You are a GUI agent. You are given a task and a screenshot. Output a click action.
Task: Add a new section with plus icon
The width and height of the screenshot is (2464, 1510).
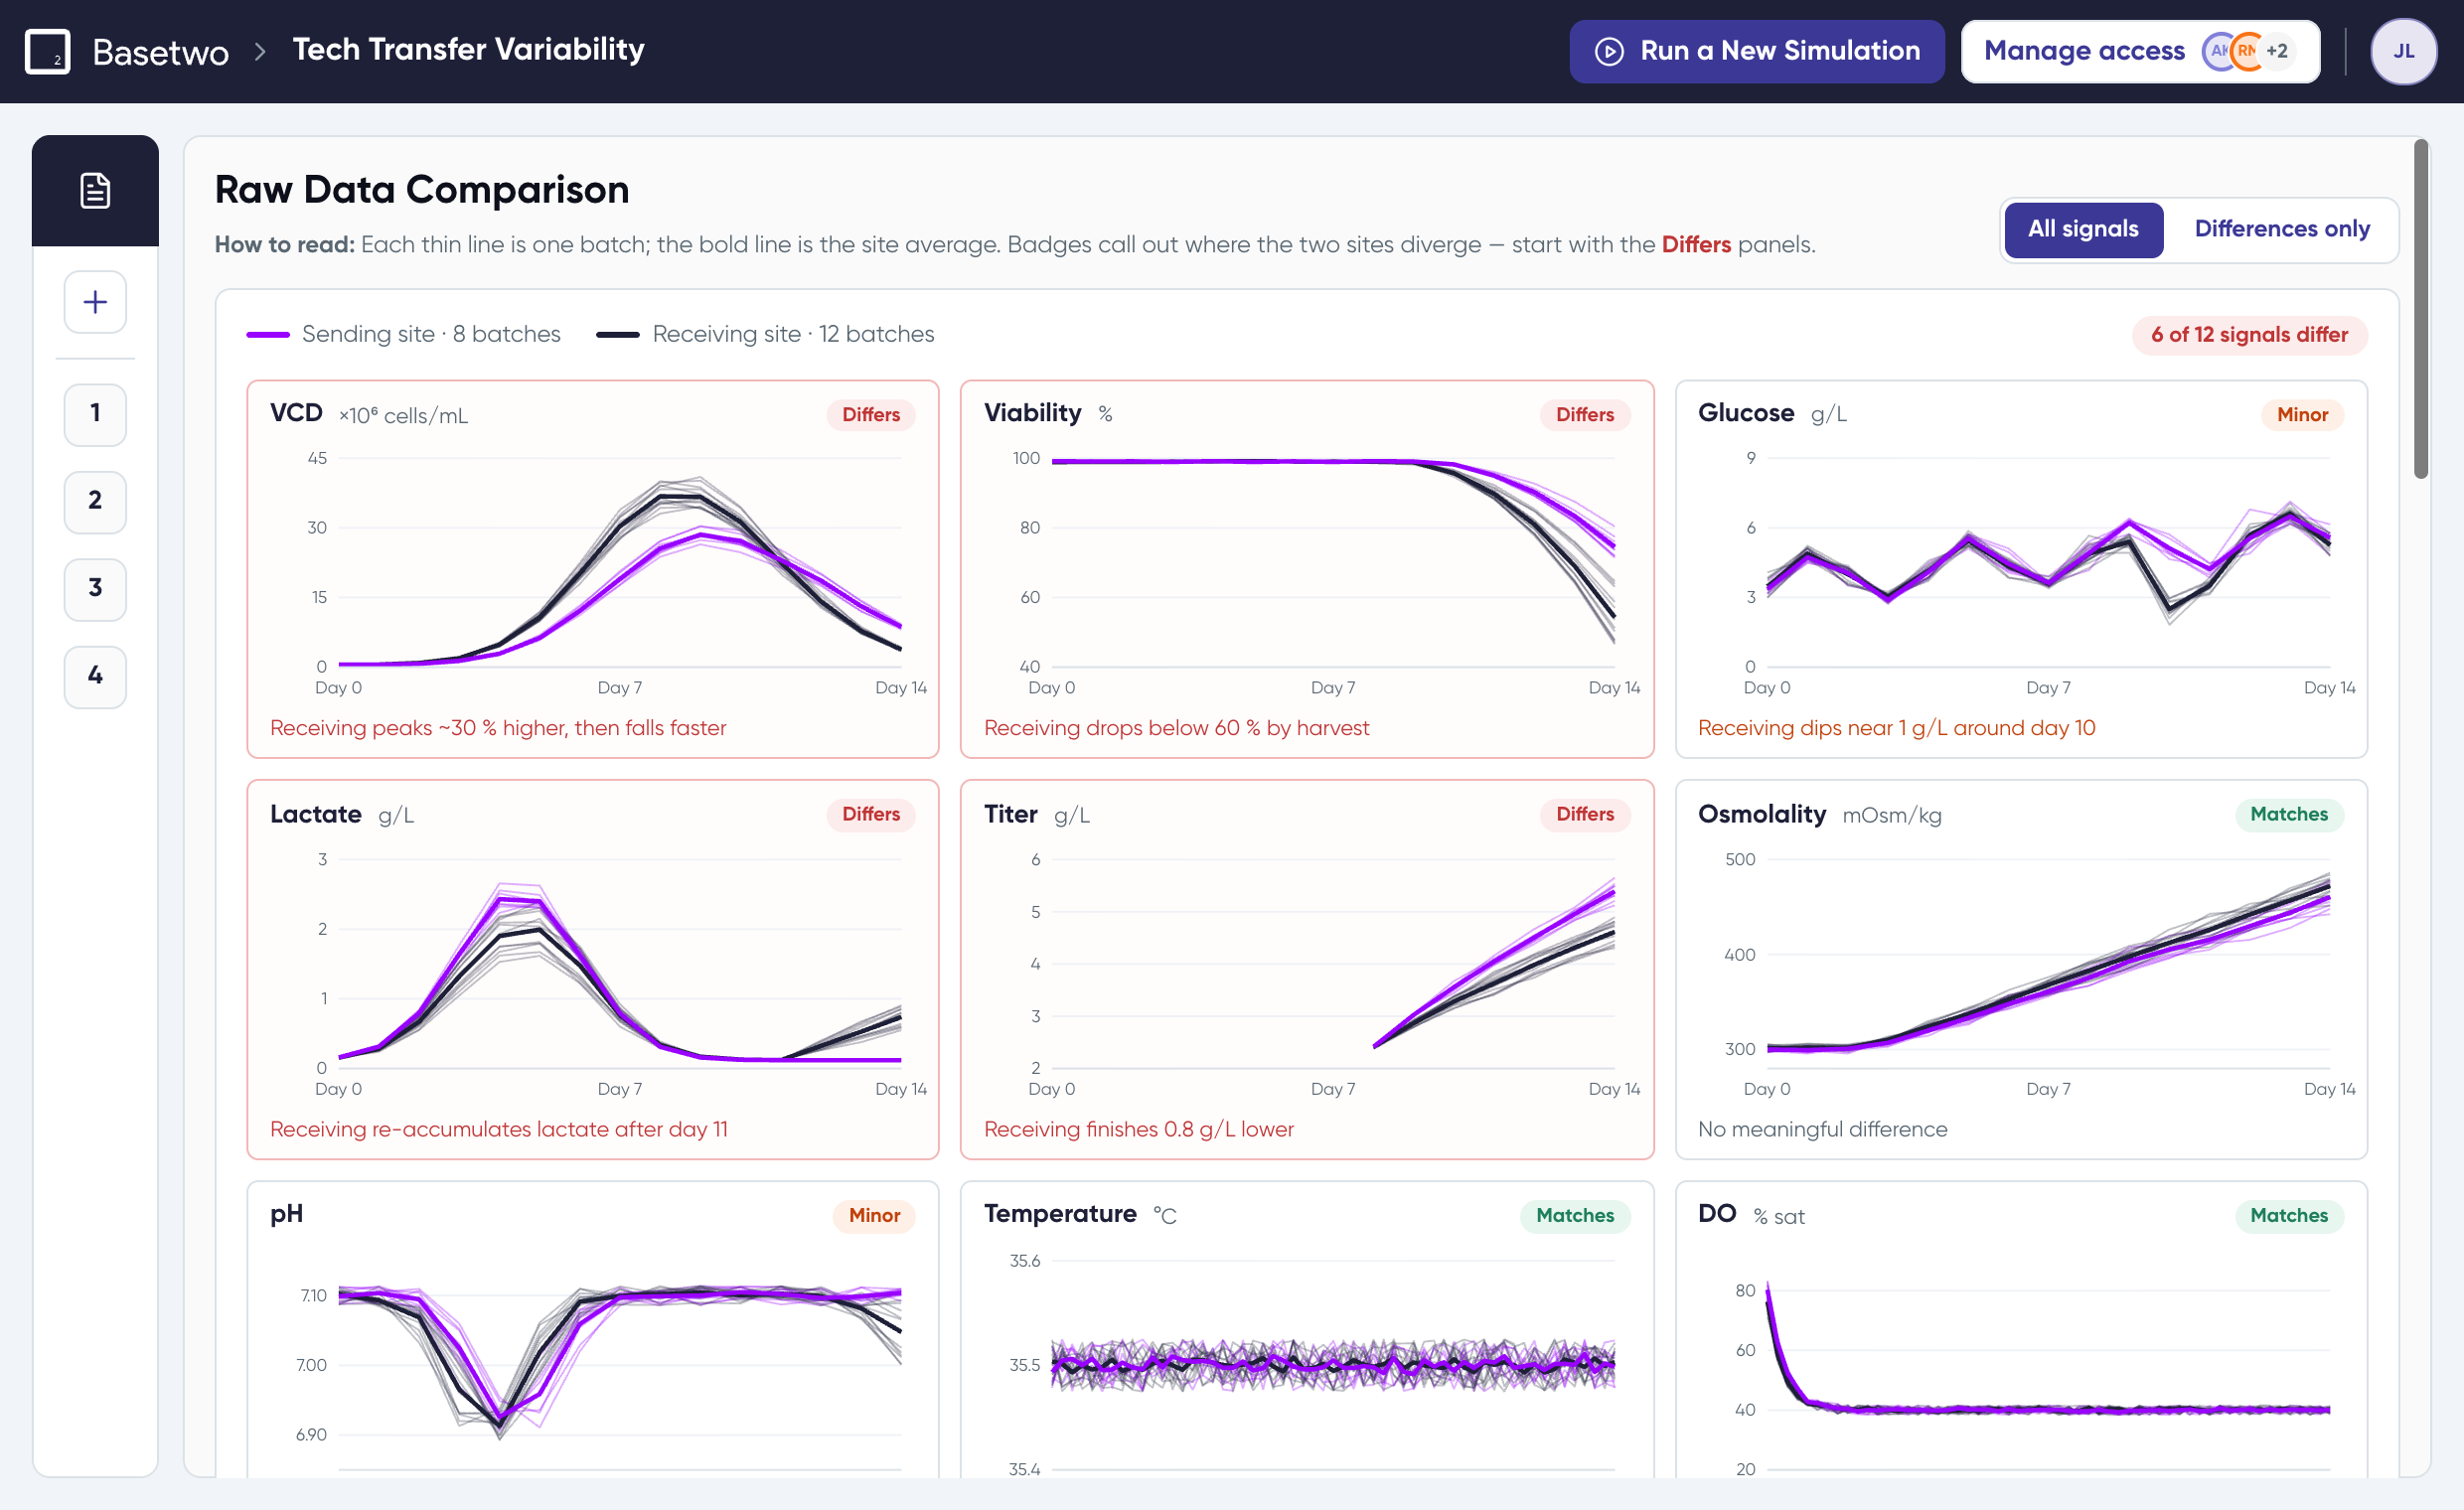click(95, 302)
